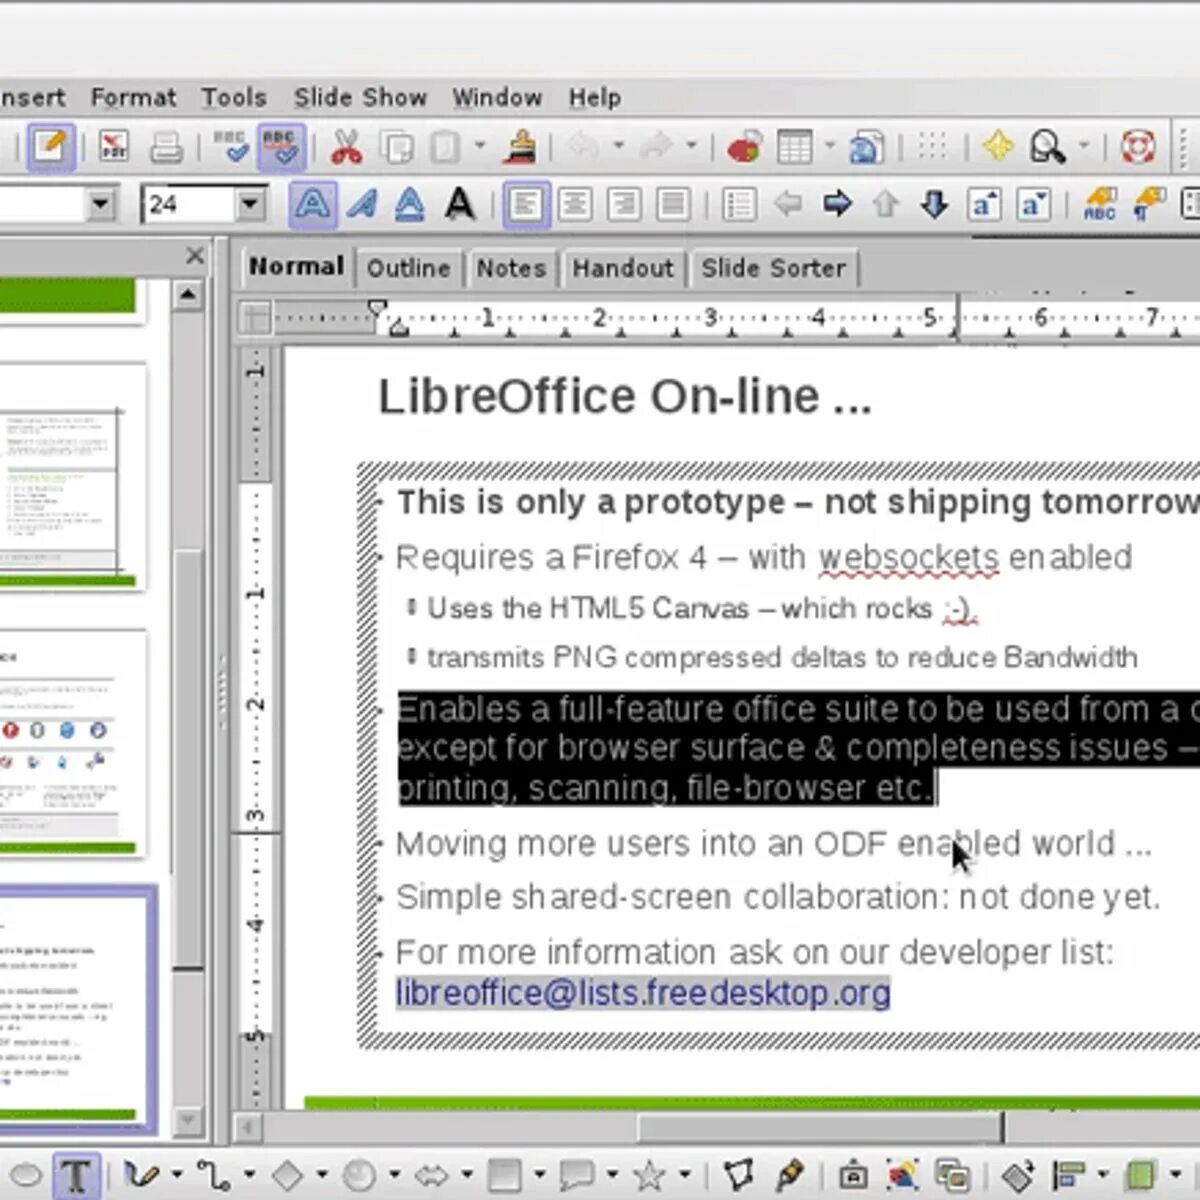Image resolution: width=1200 pixels, height=1200 pixels.
Task: Insert a table icon
Action: tap(795, 147)
